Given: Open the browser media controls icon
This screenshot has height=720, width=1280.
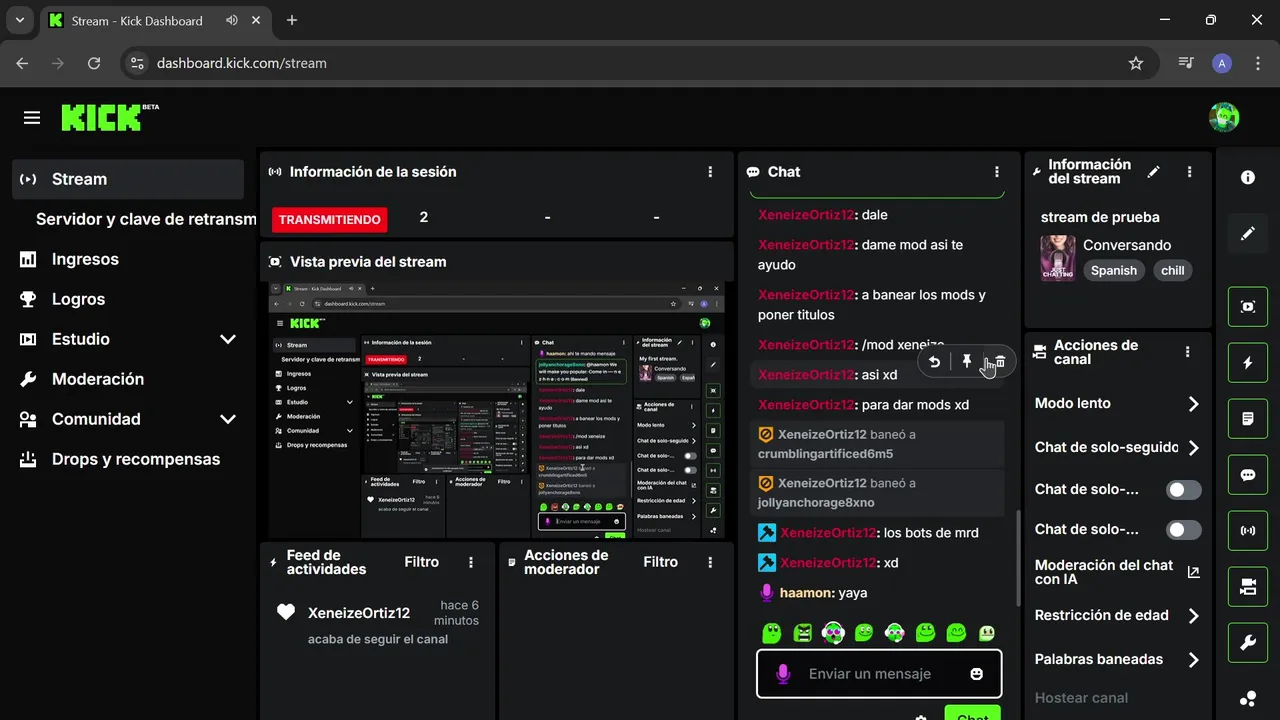Looking at the screenshot, I should tap(1186, 63).
